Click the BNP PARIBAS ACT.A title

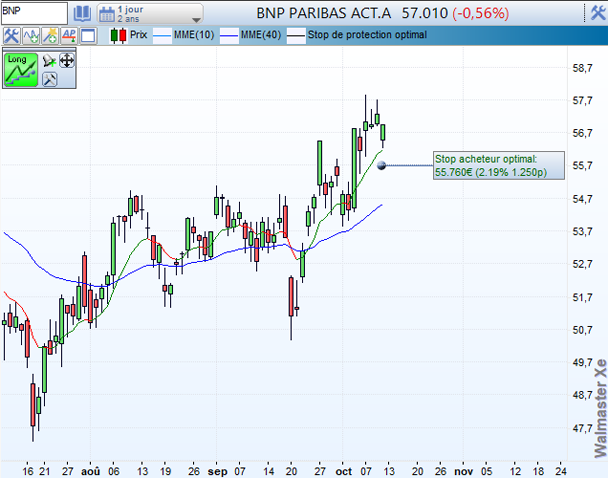click(x=324, y=13)
